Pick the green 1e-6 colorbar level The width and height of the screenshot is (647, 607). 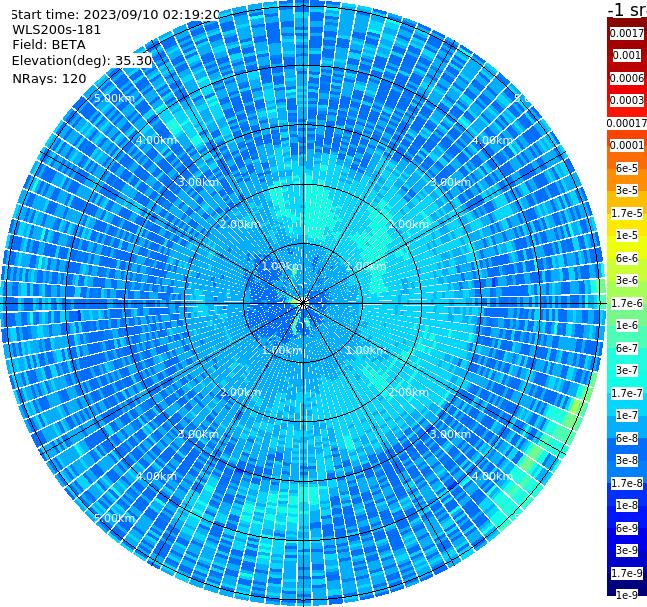tap(627, 325)
